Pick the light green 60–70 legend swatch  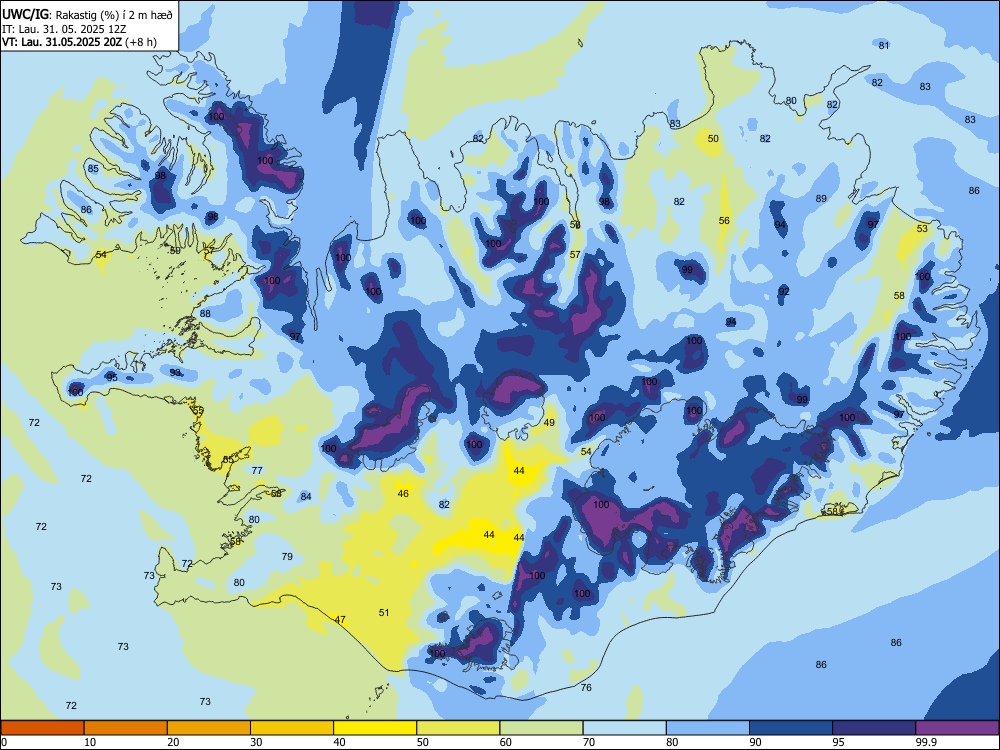(x=541, y=728)
